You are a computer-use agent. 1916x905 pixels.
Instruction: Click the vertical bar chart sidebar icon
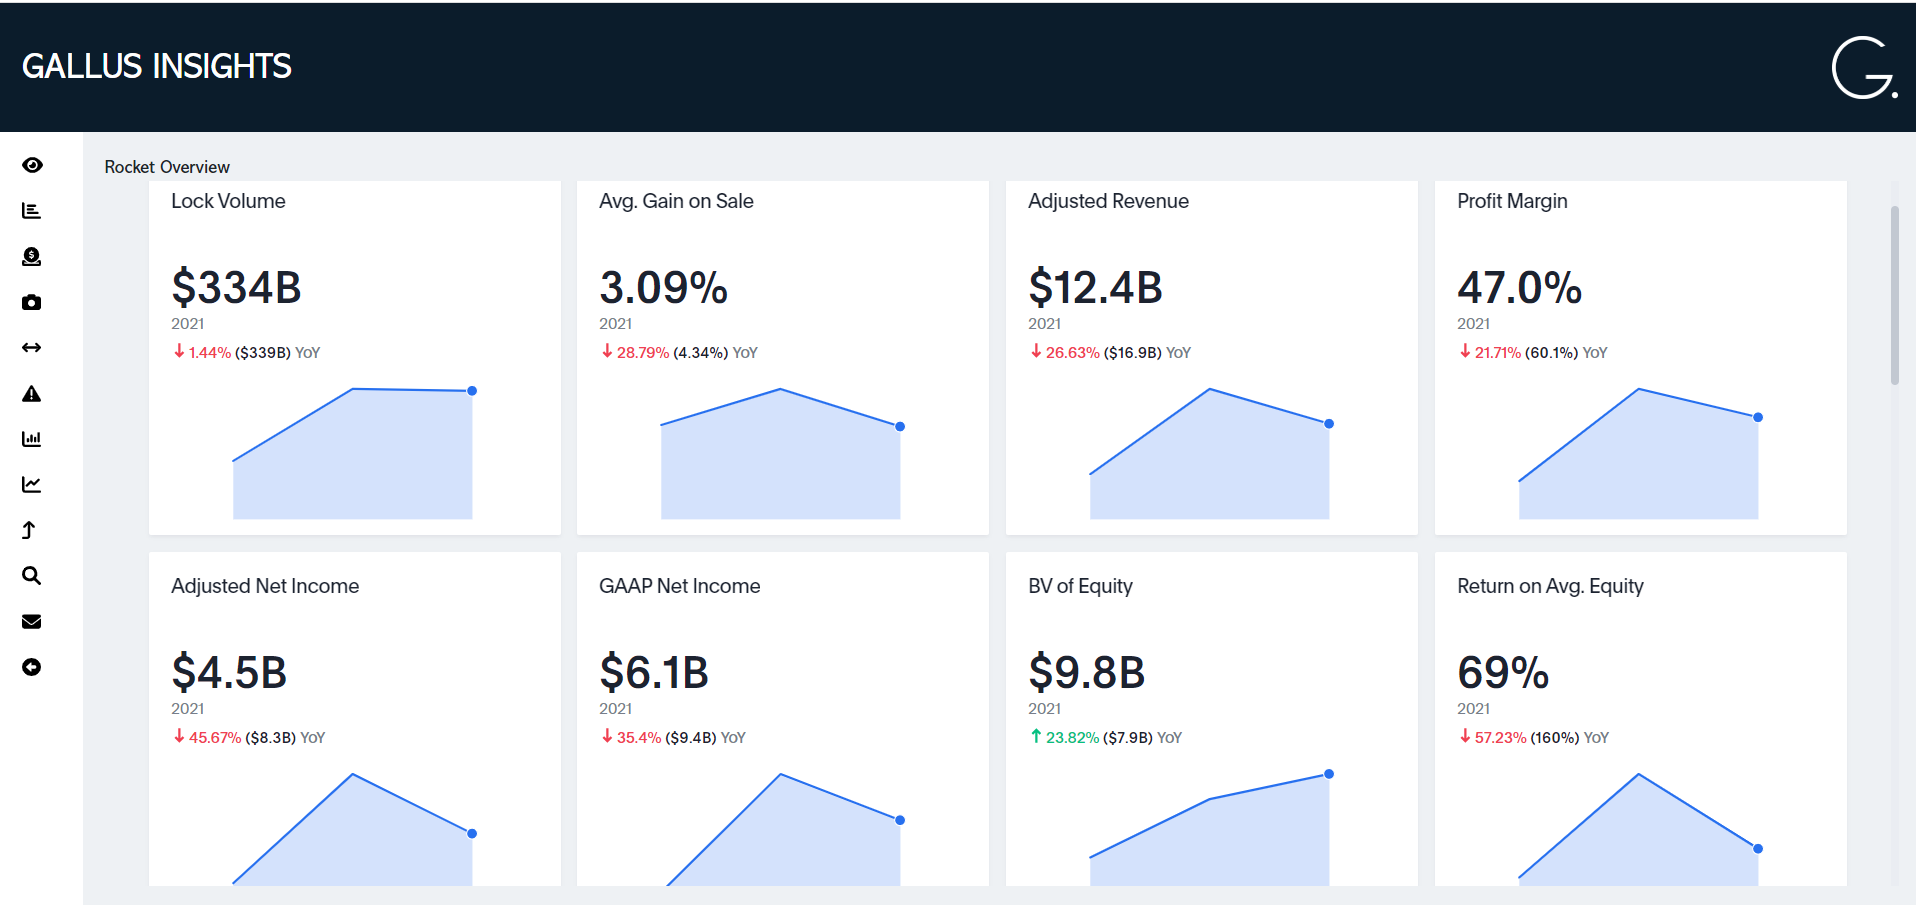pos(32,439)
